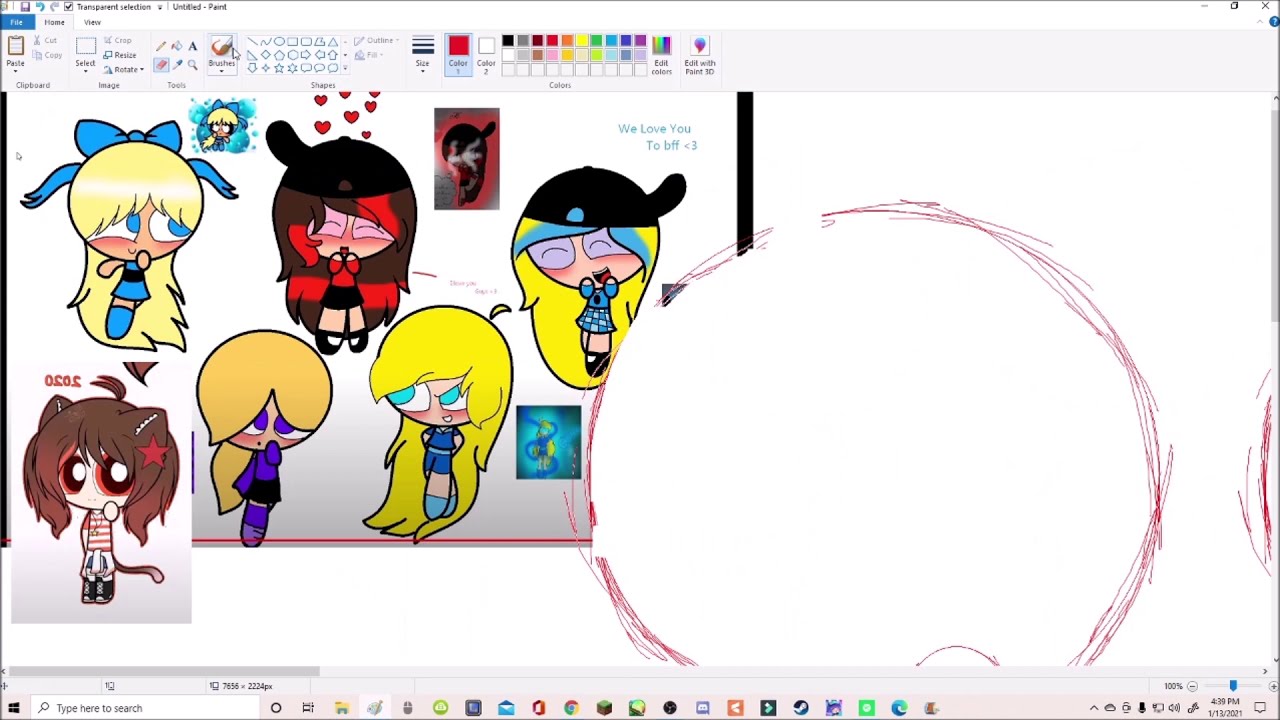The width and height of the screenshot is (1280, 720).
Task: Select the Color 2 button
Action: point(486,55)
